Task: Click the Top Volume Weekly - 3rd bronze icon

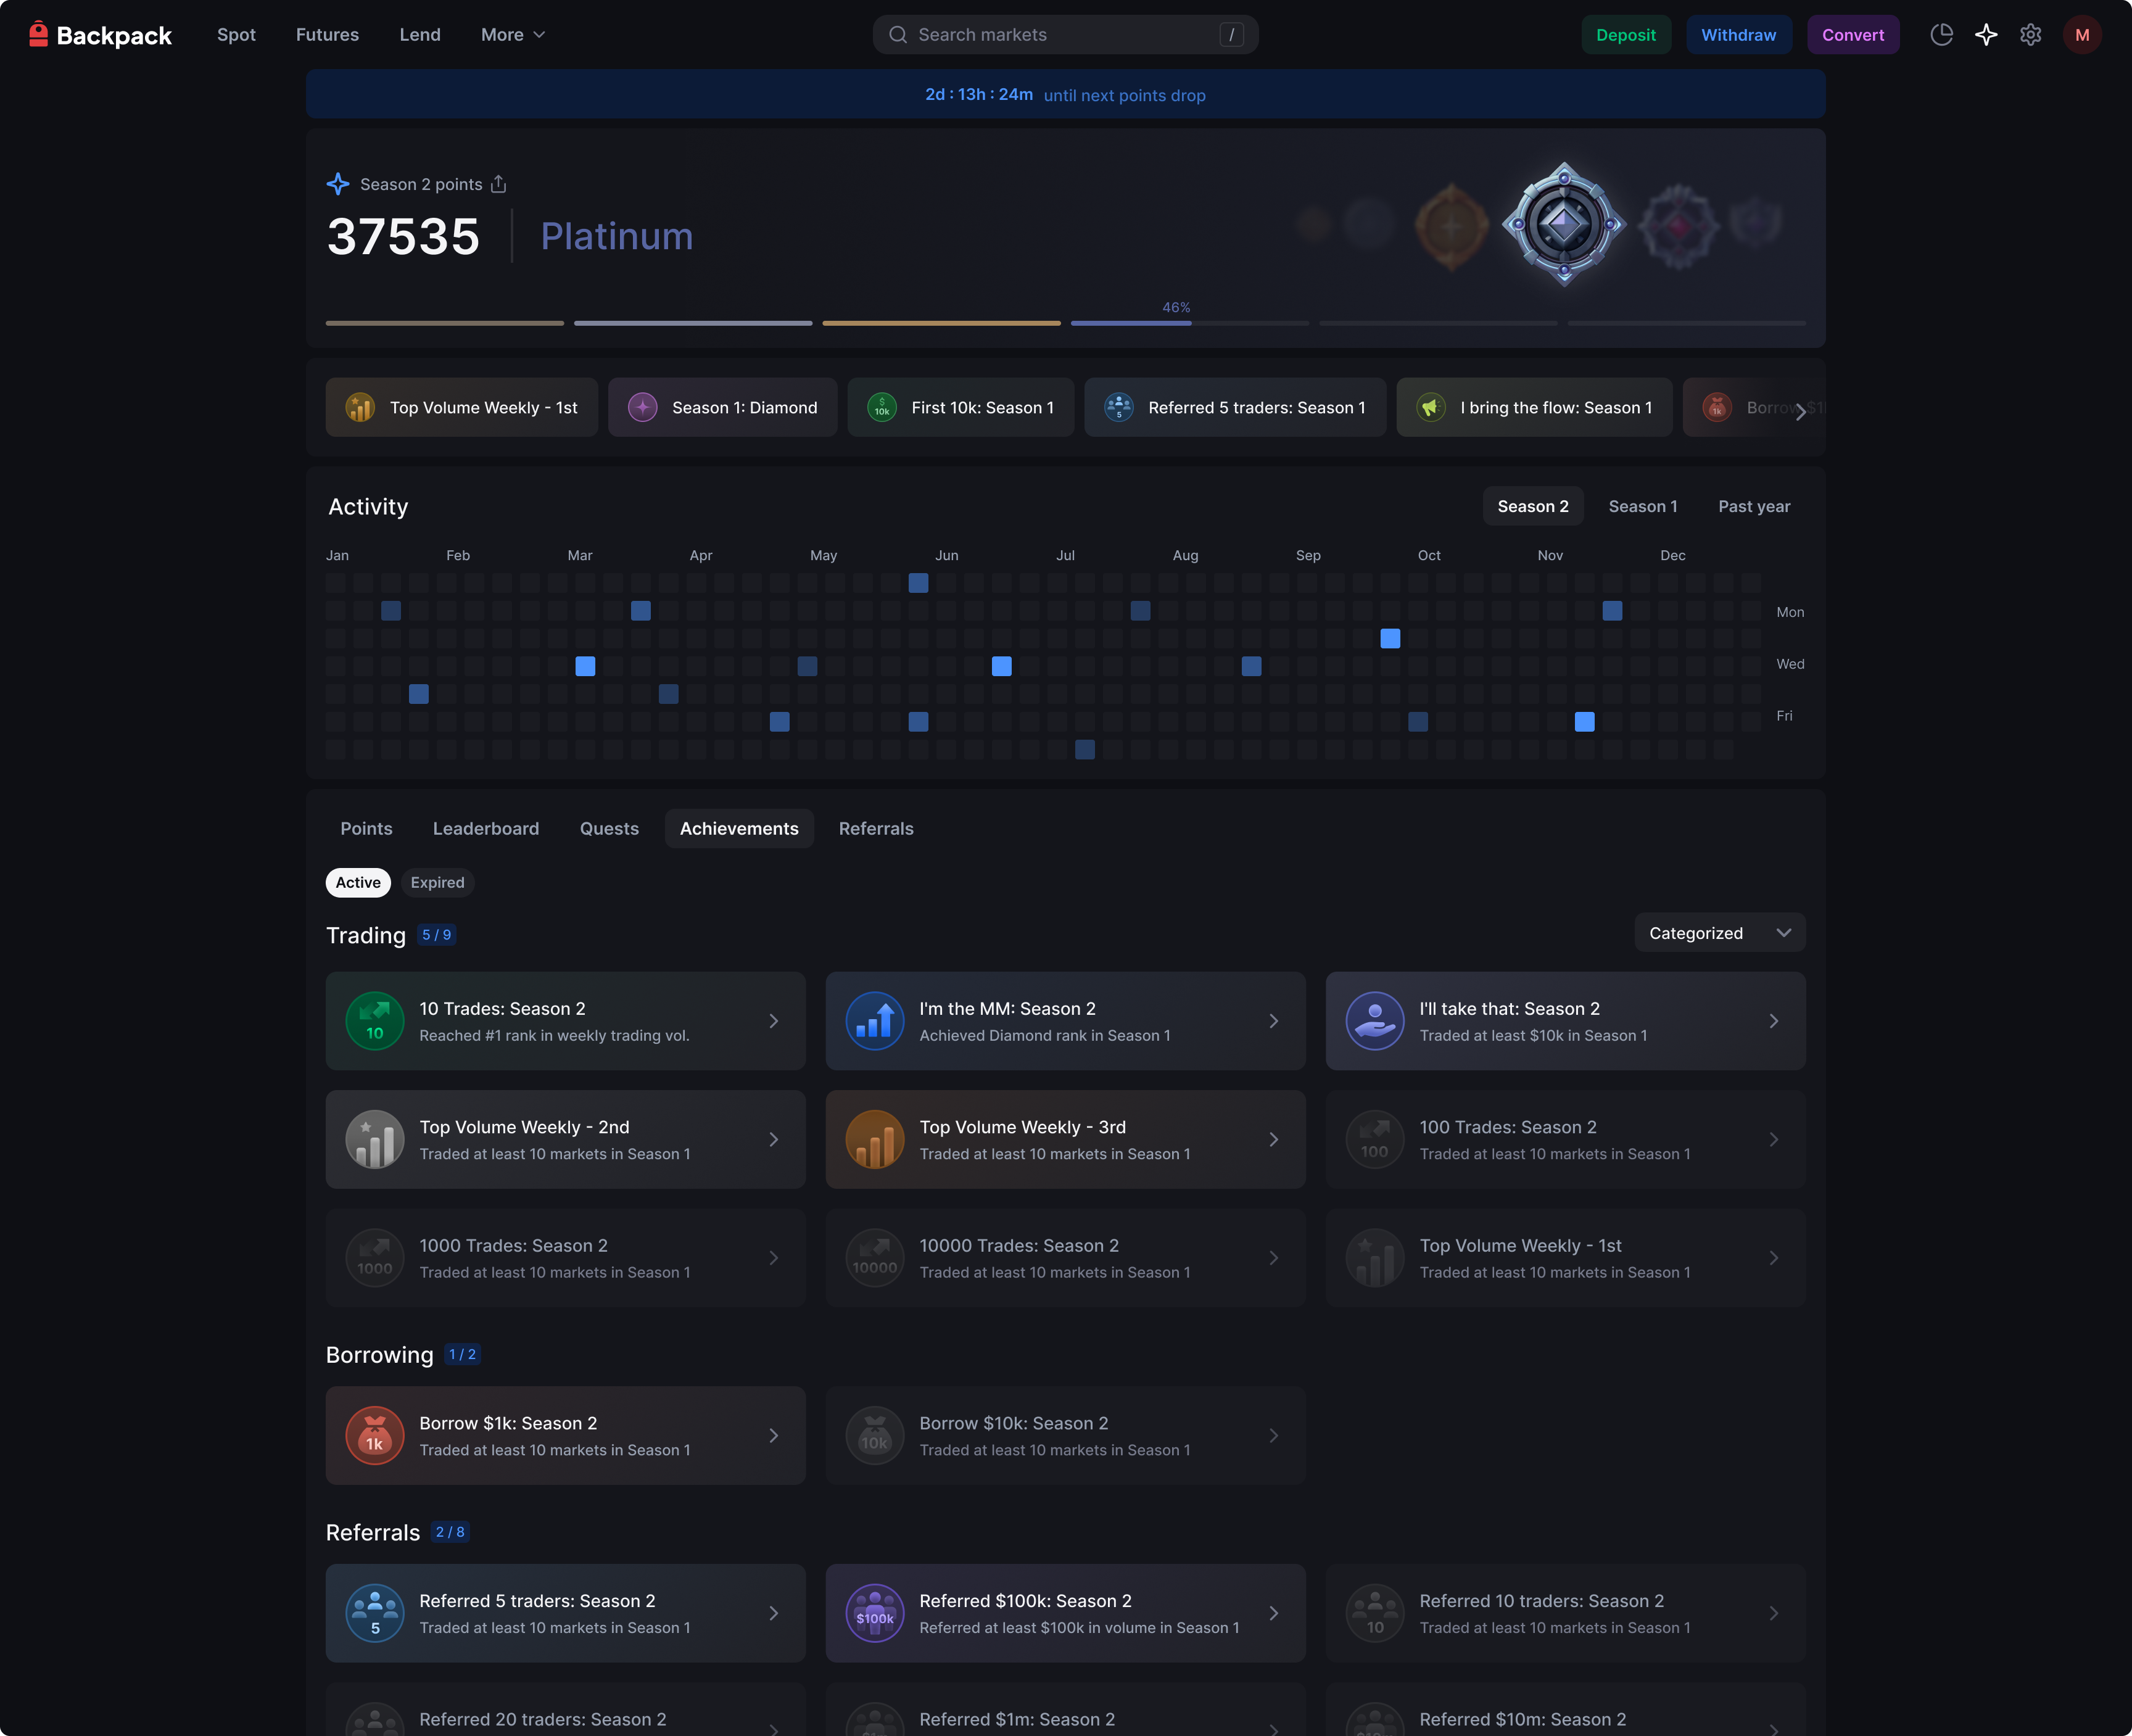Action: (x=875, y=1139)
